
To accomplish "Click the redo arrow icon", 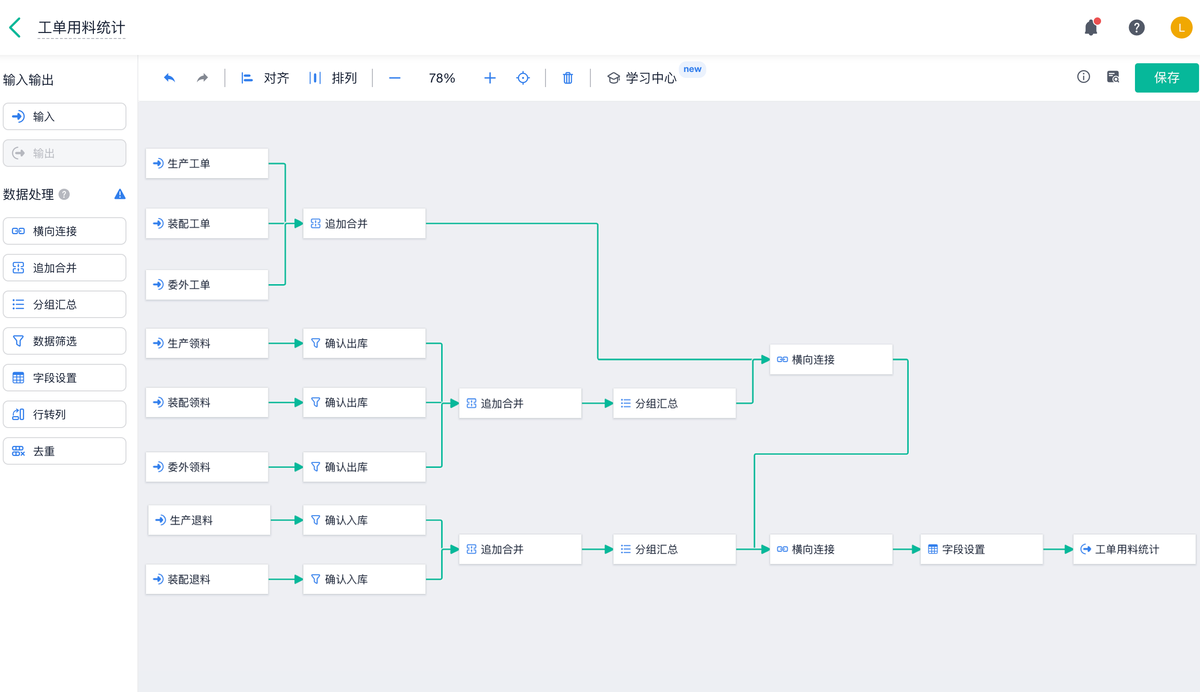I will coord(202,78).
